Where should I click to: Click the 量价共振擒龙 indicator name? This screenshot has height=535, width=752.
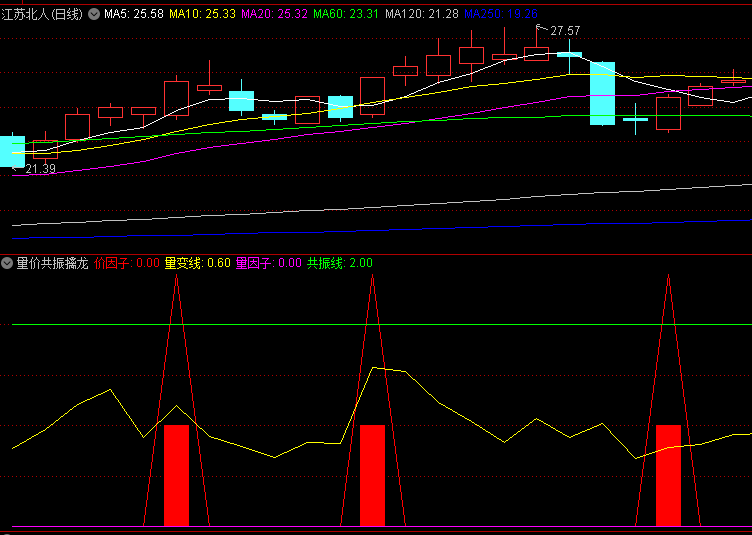point(52,263)
